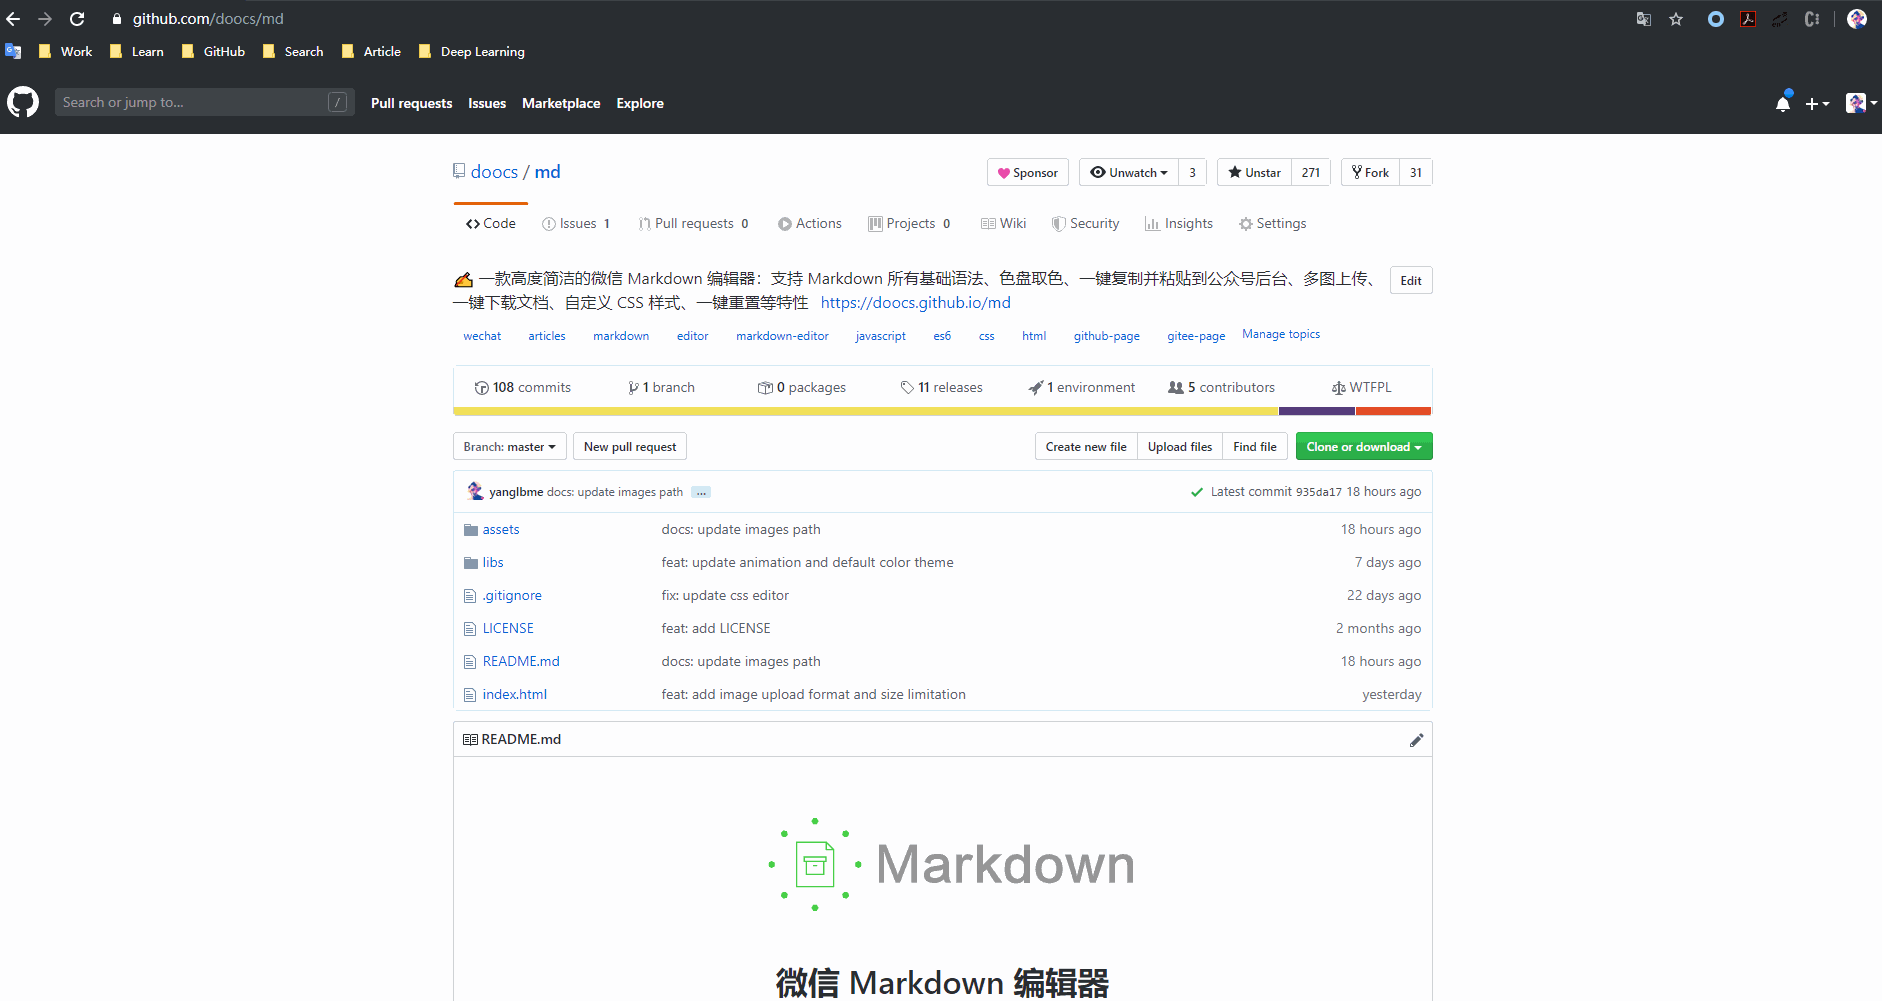Click the purple CSS segment of language bar
This screenshot has width=1882, height=1001.
[x=1317, y=411]
